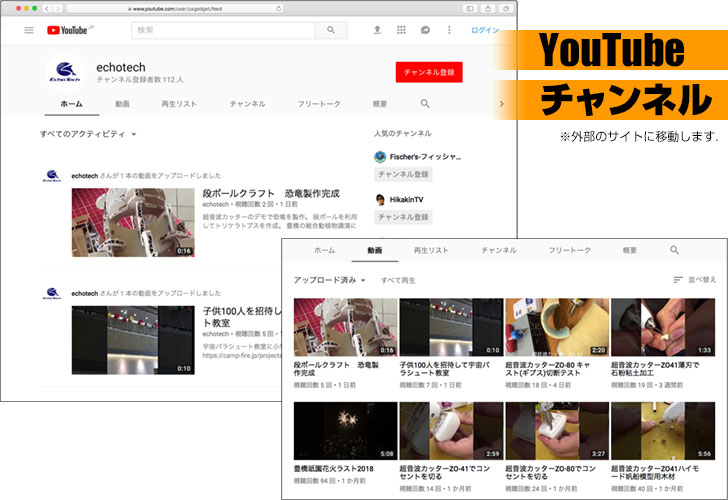Click search magnifier in front videos tab bar
Viewport: 728px width, 500px height.
[x=674, y=250]
